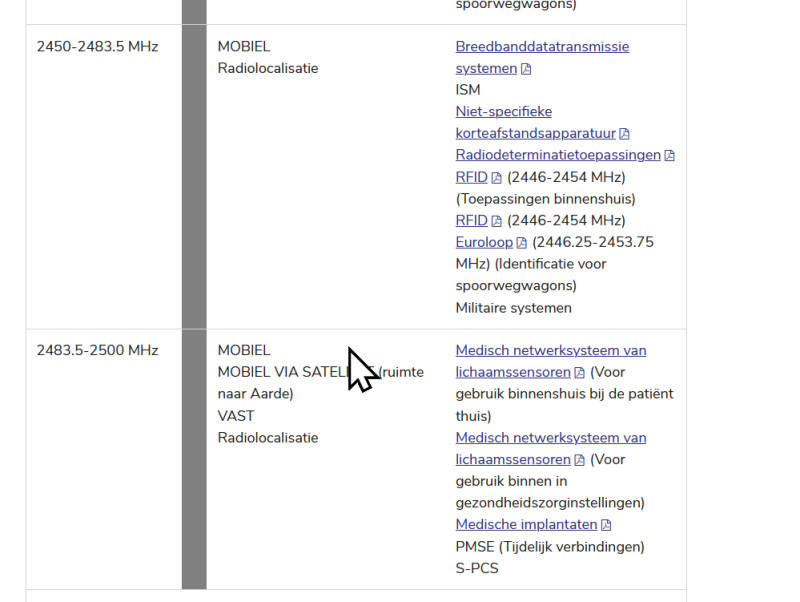The image size is (800, 602).
Task: Click the Euroloop link
Action: [x=484, y=242]
